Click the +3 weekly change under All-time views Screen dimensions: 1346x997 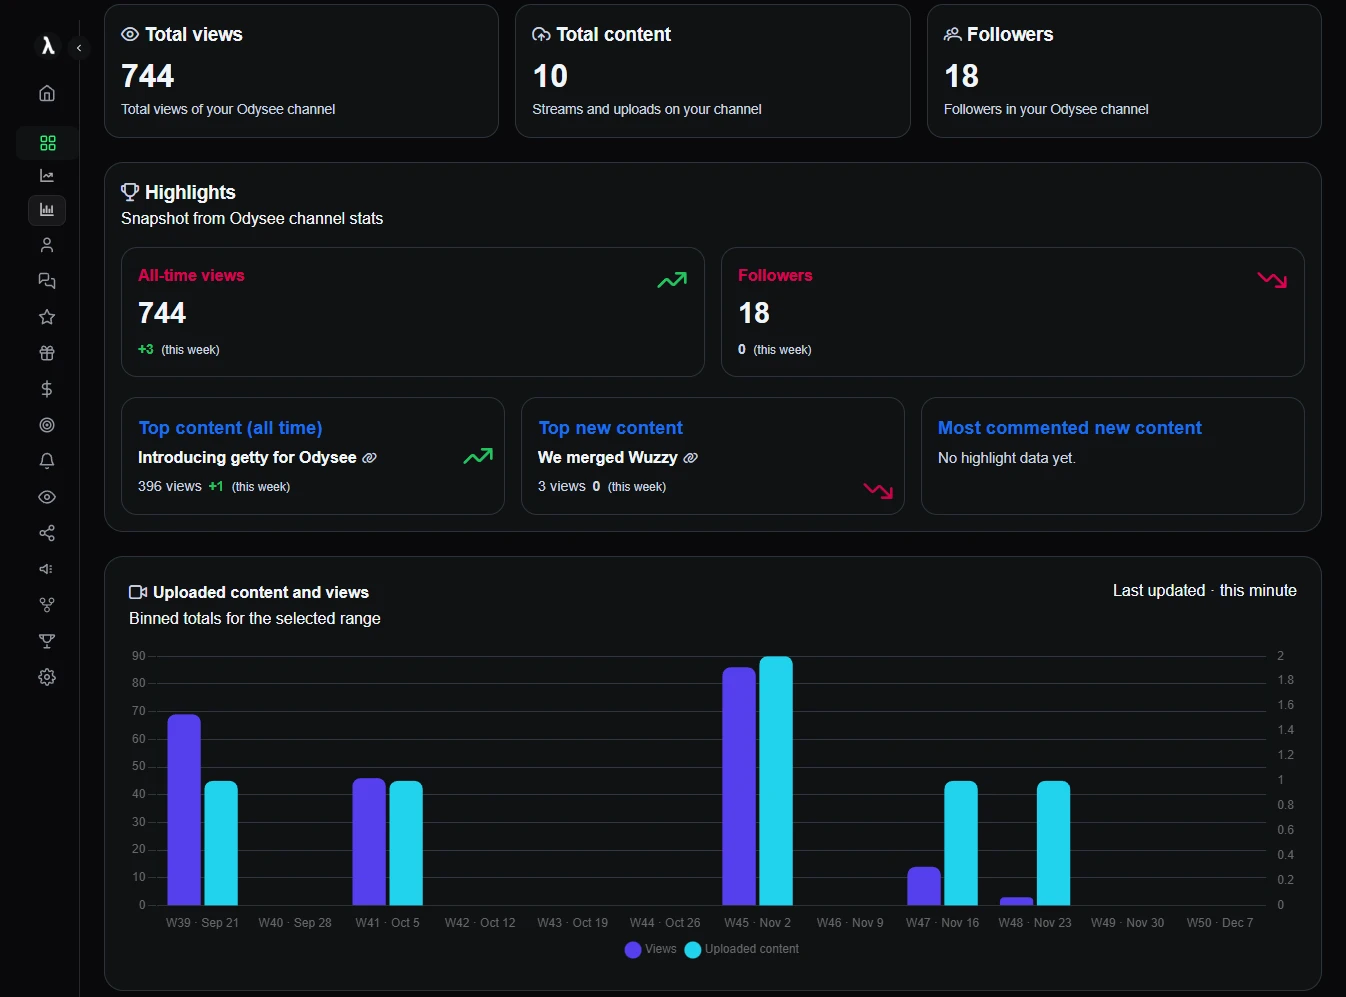pyautogui.click(x=146, y=349)
